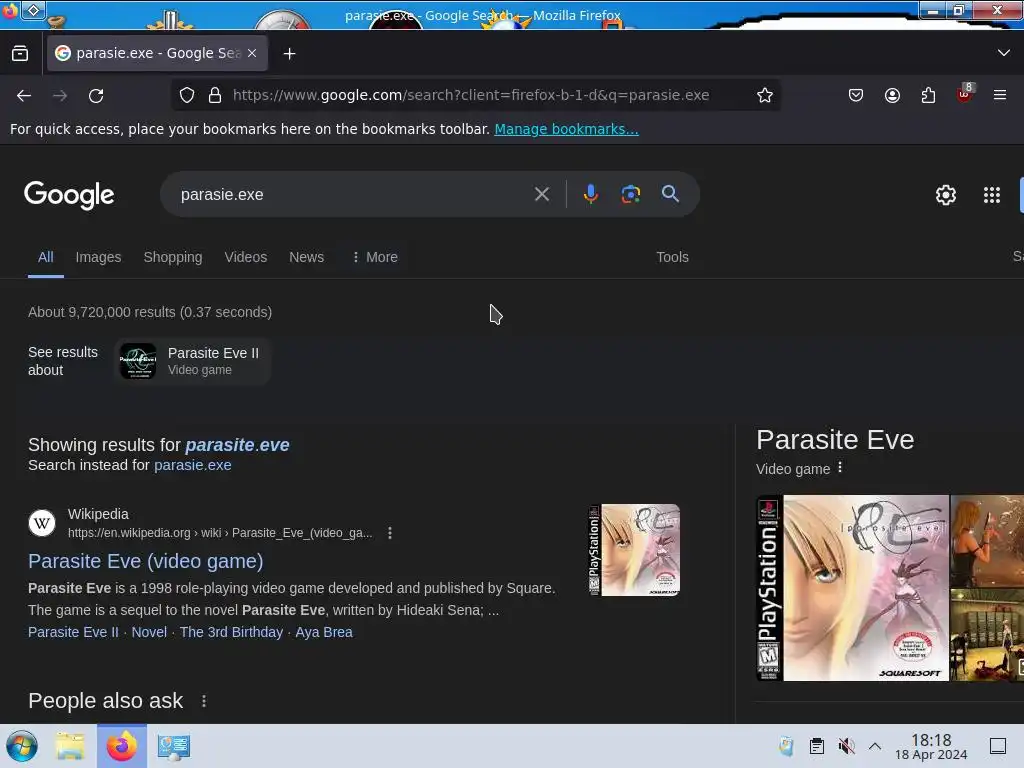Show site security lock information
Image resolution: width=1024 pixels, height=768 pixels.
click(215, 95)
